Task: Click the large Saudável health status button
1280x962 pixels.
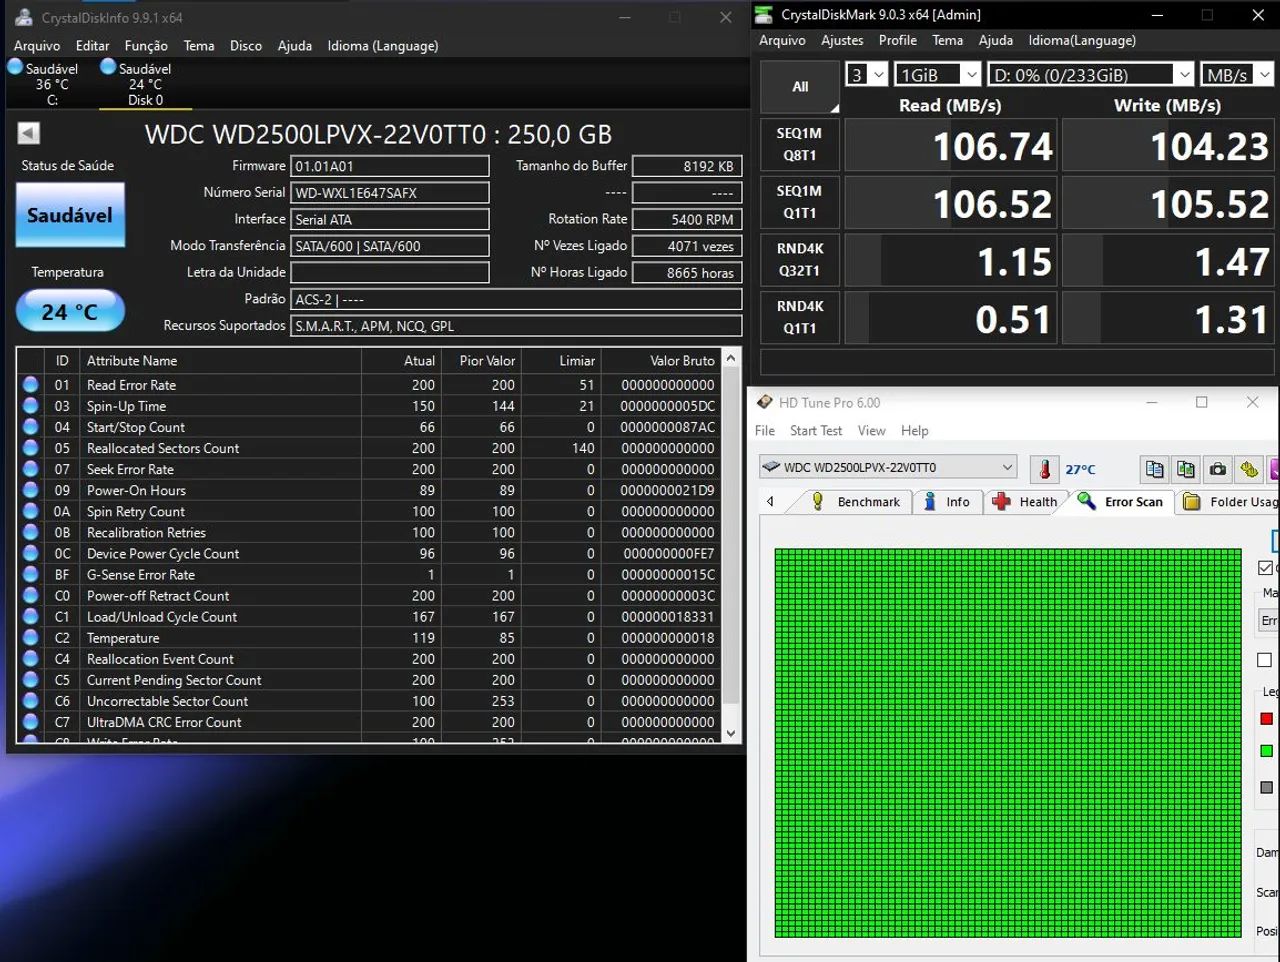Action: (70, 215)
